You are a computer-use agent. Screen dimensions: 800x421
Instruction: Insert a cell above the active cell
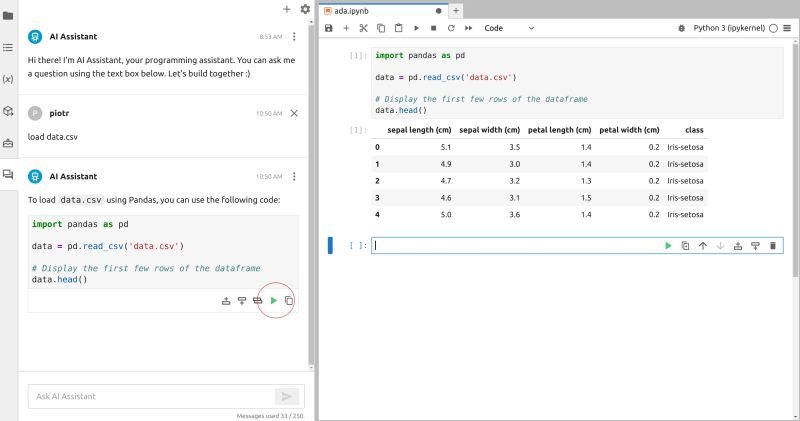point(738,246)
